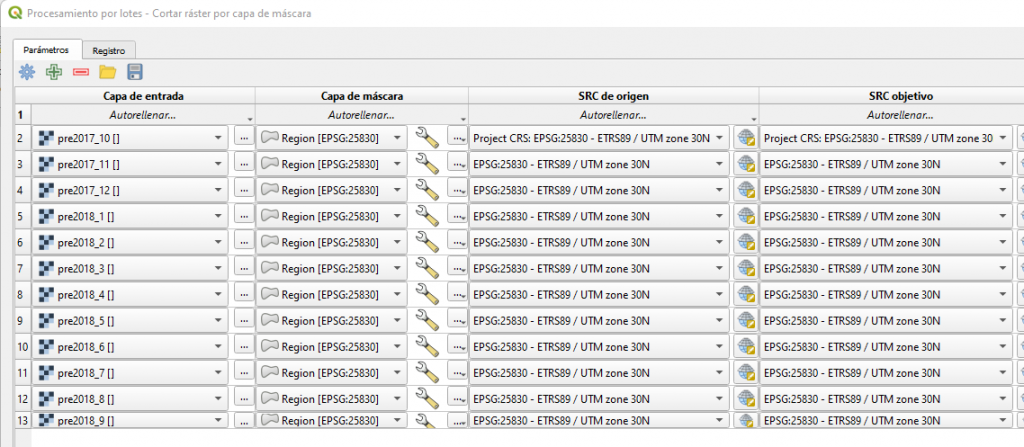Open mask layer dropdown for pre2018_1 row
Image resolution: width=1024 pixels, height=447 pixels.
pyautogui.click(x=397, y=215)
